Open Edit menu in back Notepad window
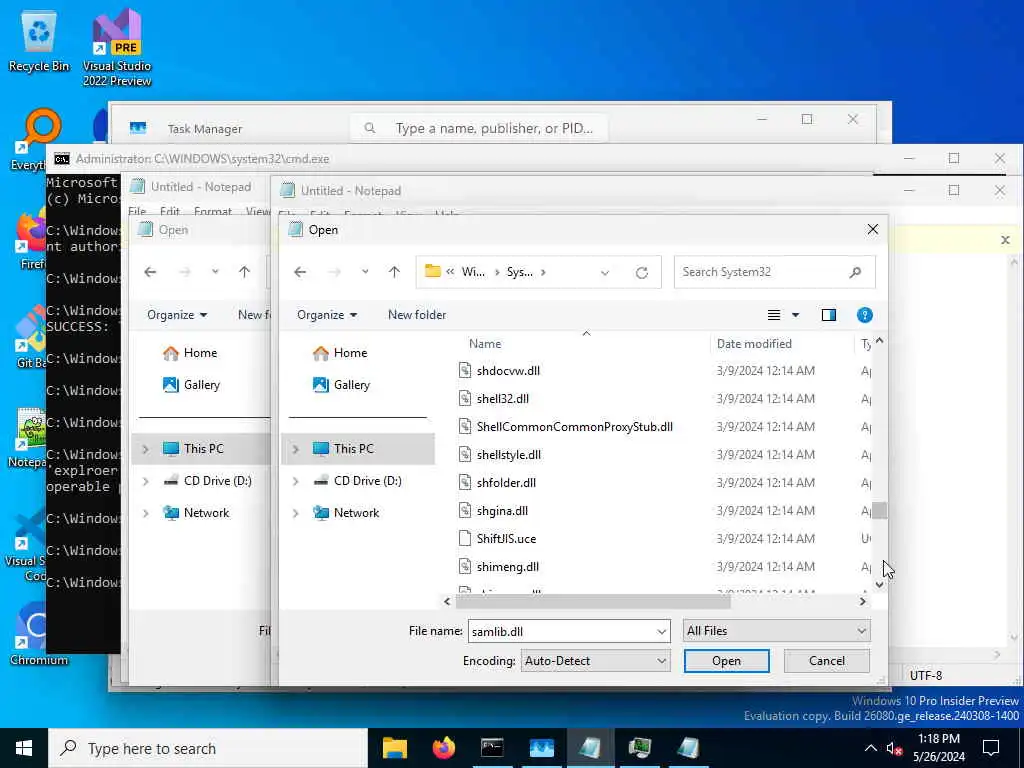This screenshot has height=768, width=1024. (170, 211)
